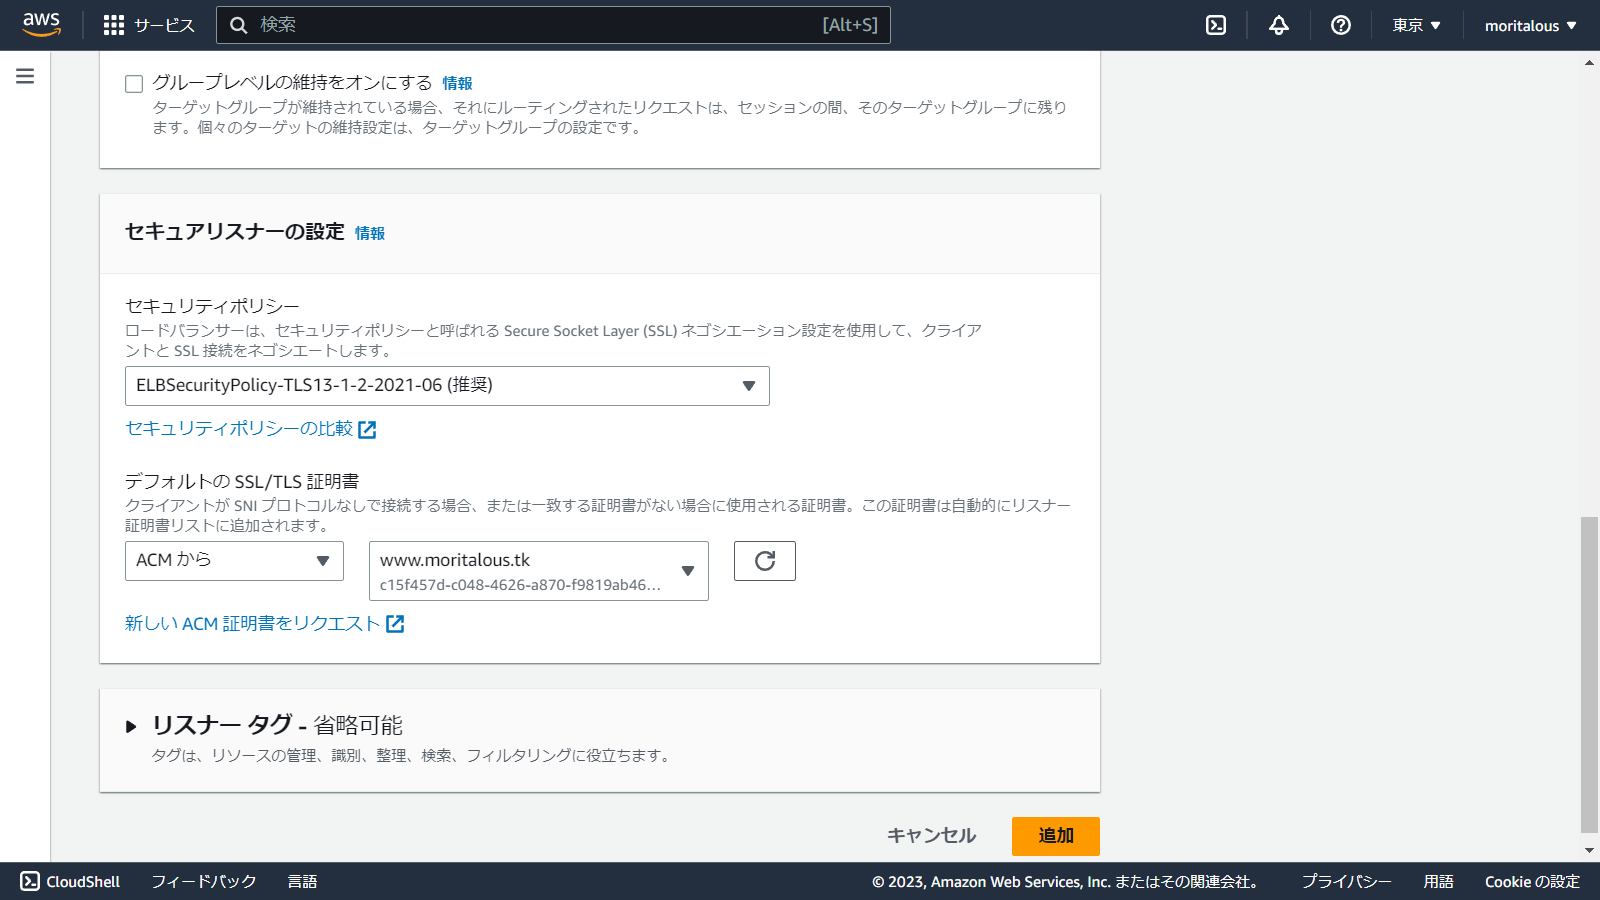
Task: Open the 東京 region selector
Action: 1415,25
